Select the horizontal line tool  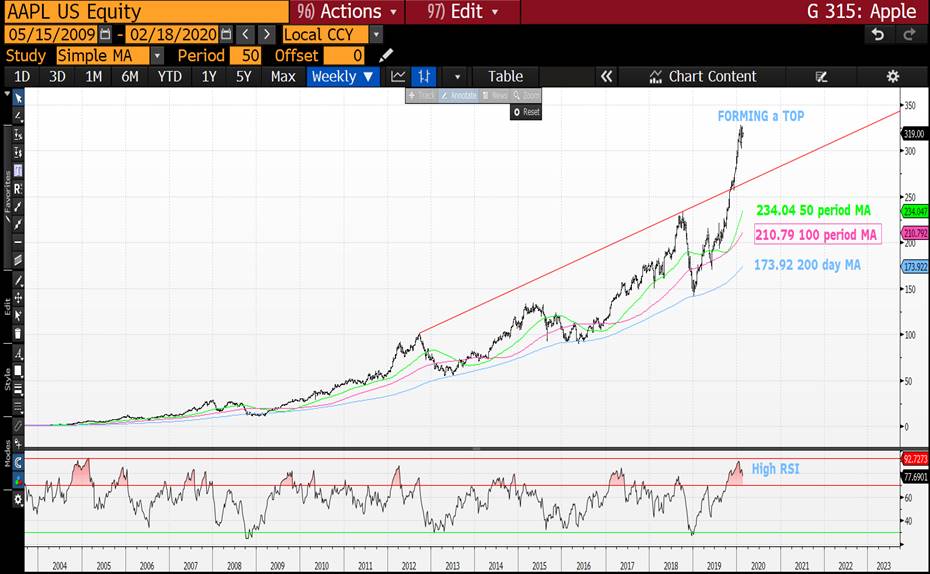pyautogui.click(x=18, y=242)
